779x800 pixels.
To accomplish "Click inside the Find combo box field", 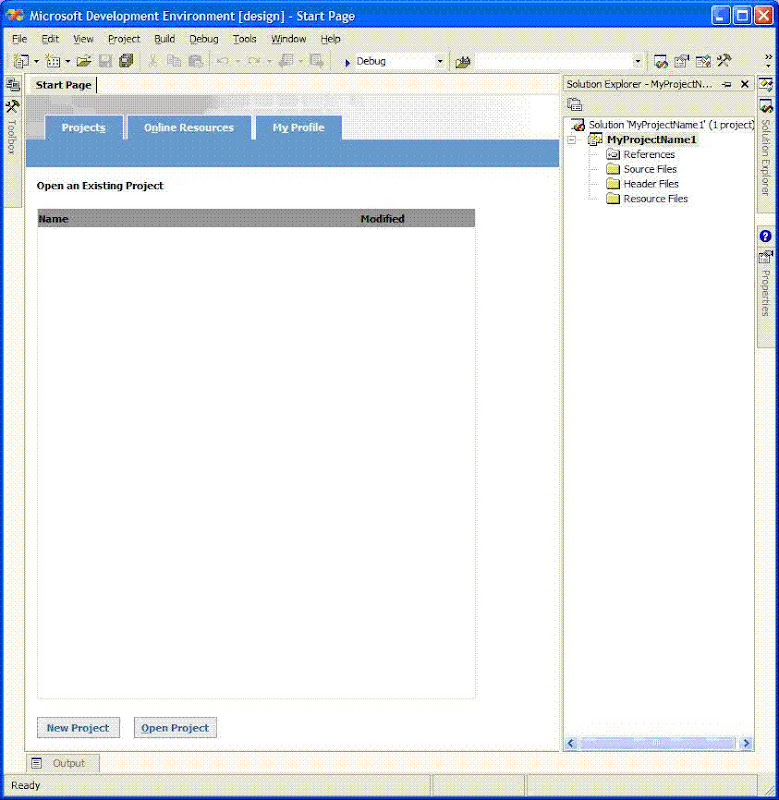I will pyautogui.click(x=554, y=62).
